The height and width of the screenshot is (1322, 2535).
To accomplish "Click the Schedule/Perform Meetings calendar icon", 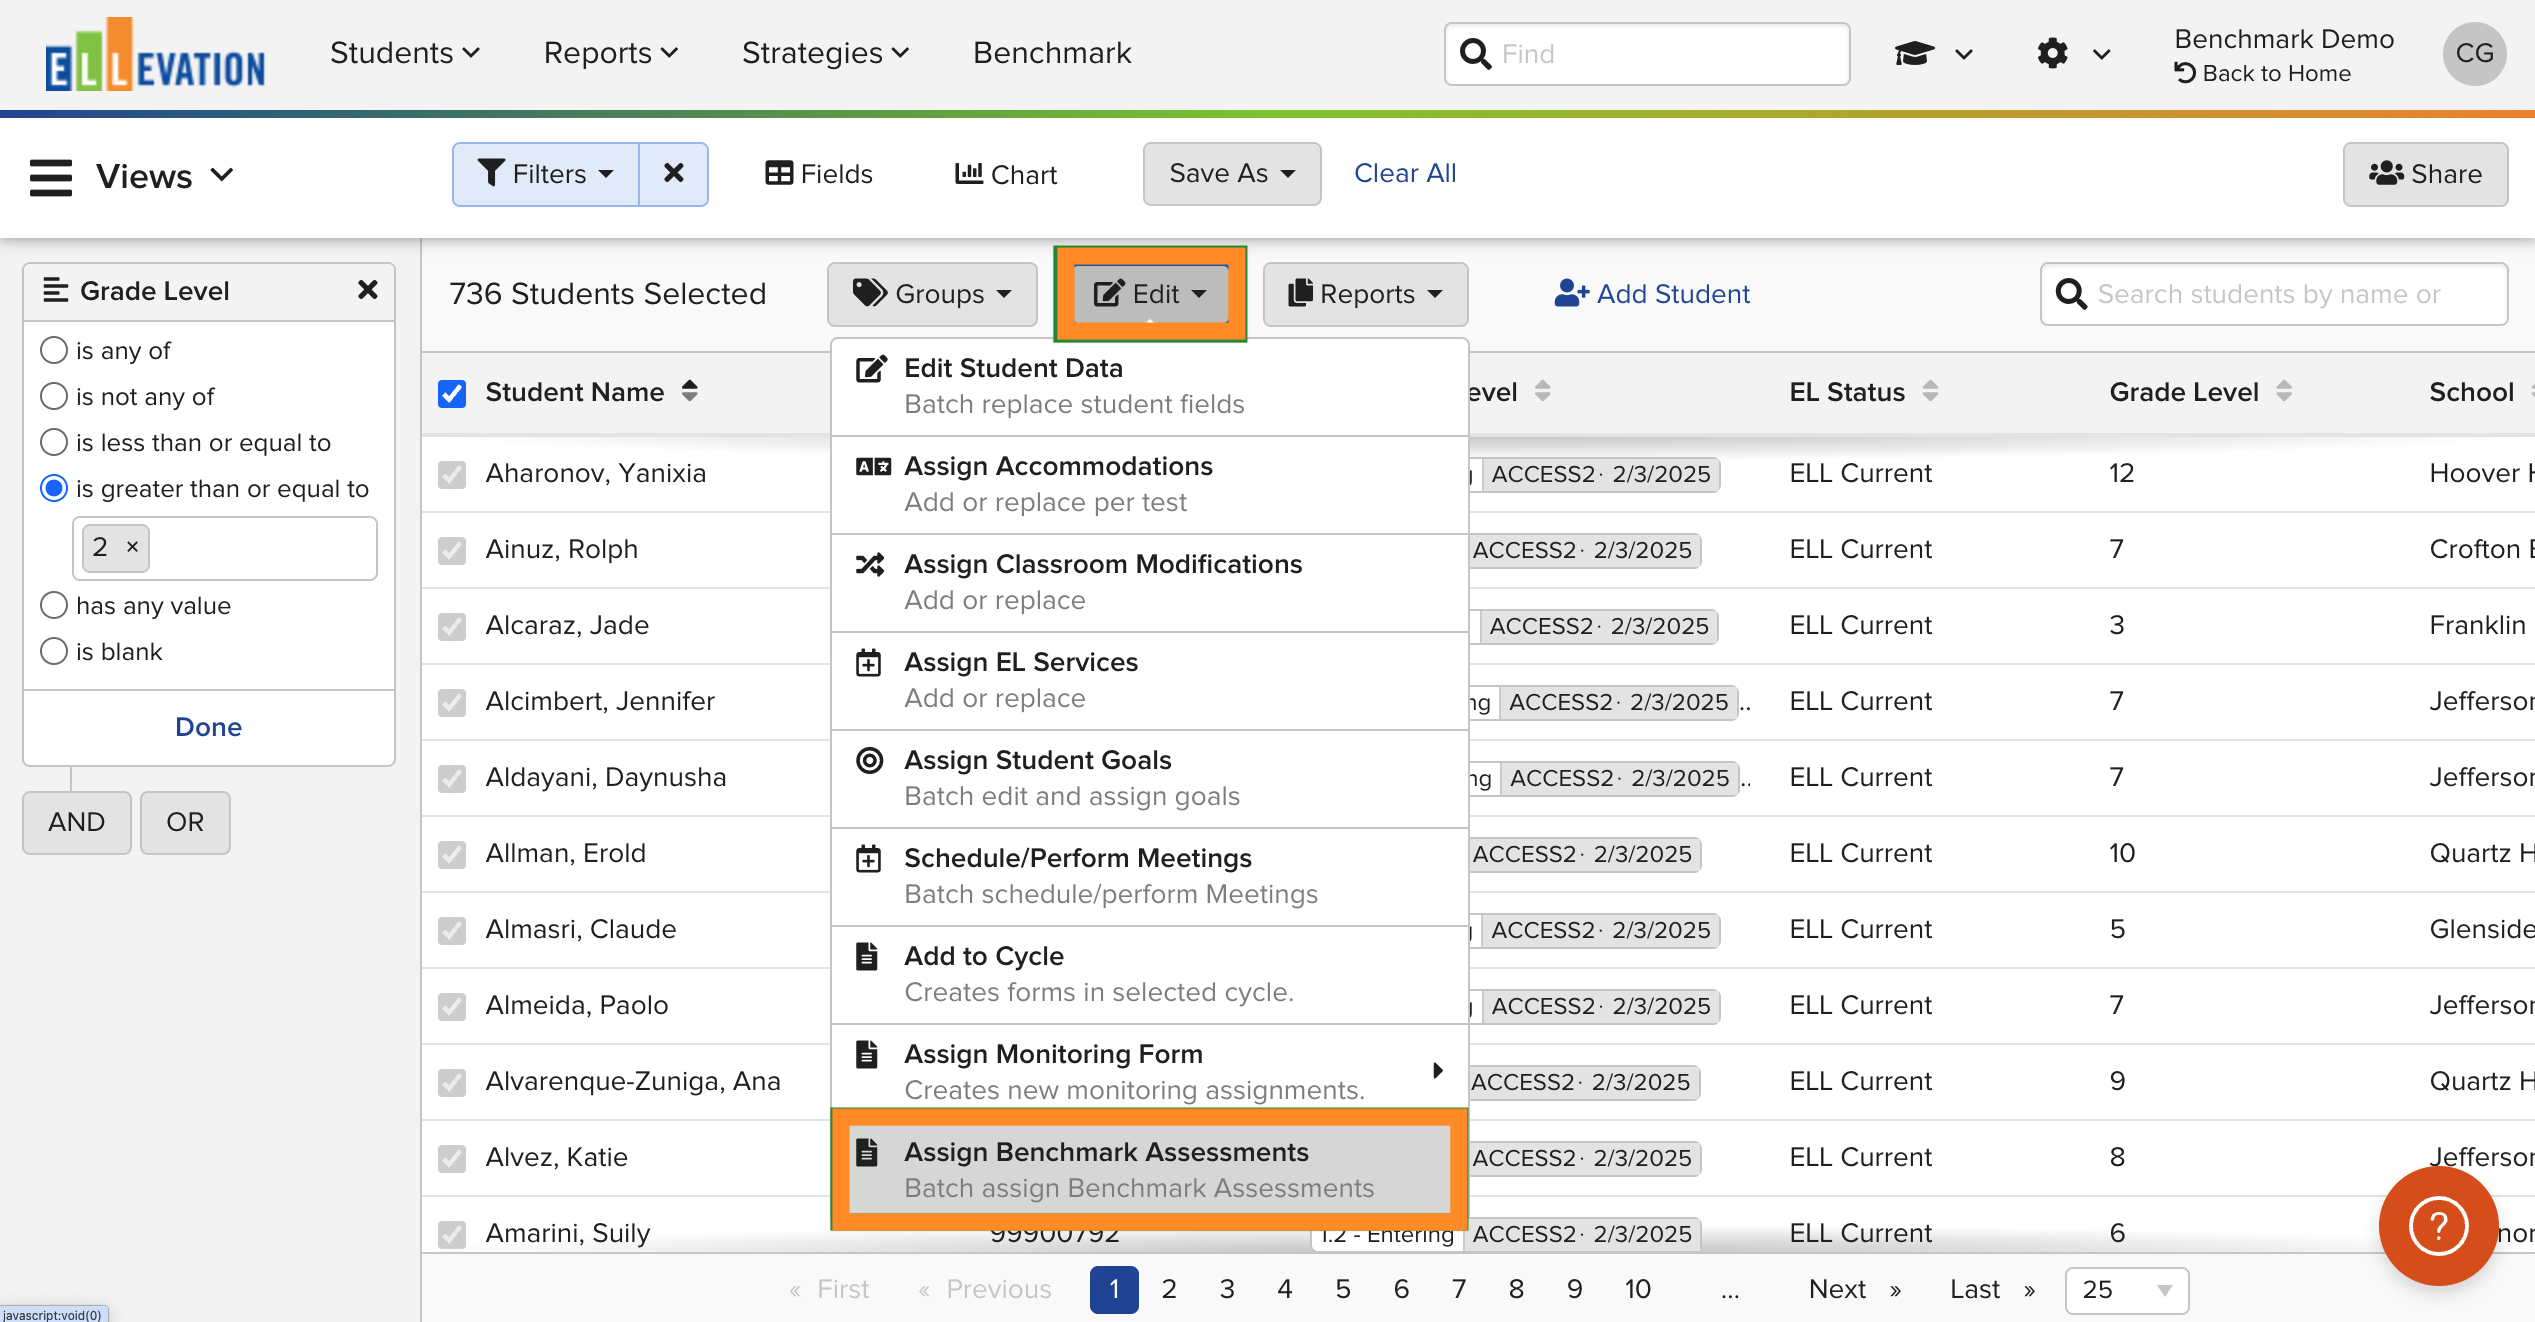I will (869, 859).
